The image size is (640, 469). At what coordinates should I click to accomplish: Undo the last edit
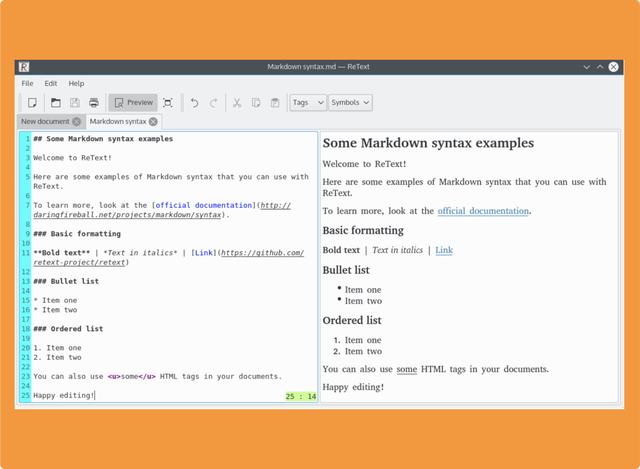click(195, 102)
